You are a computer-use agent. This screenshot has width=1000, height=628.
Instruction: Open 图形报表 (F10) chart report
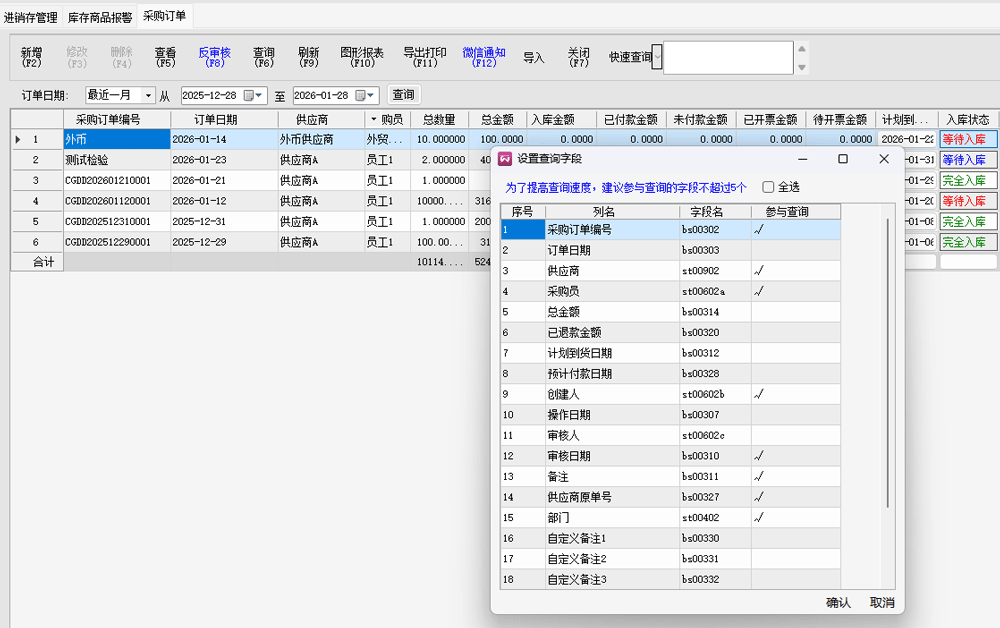click(x=361, y=57)
